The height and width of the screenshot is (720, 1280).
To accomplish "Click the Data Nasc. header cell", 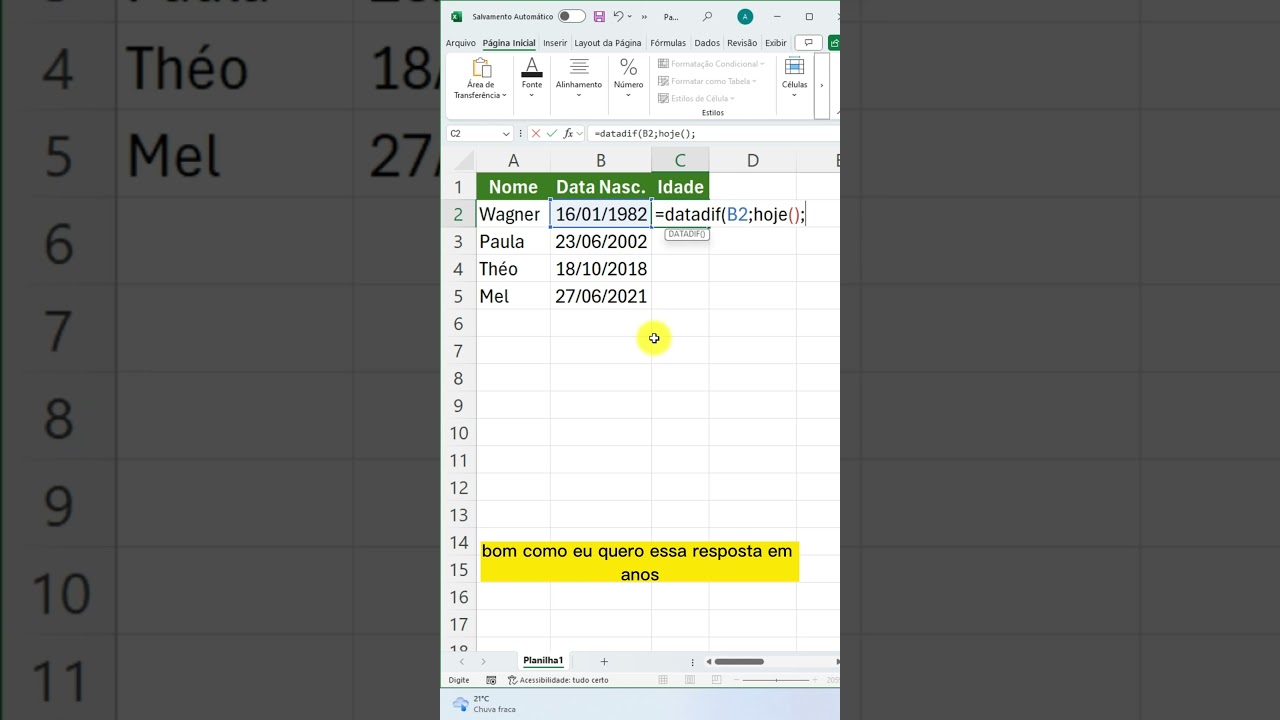I will [601, 187].
